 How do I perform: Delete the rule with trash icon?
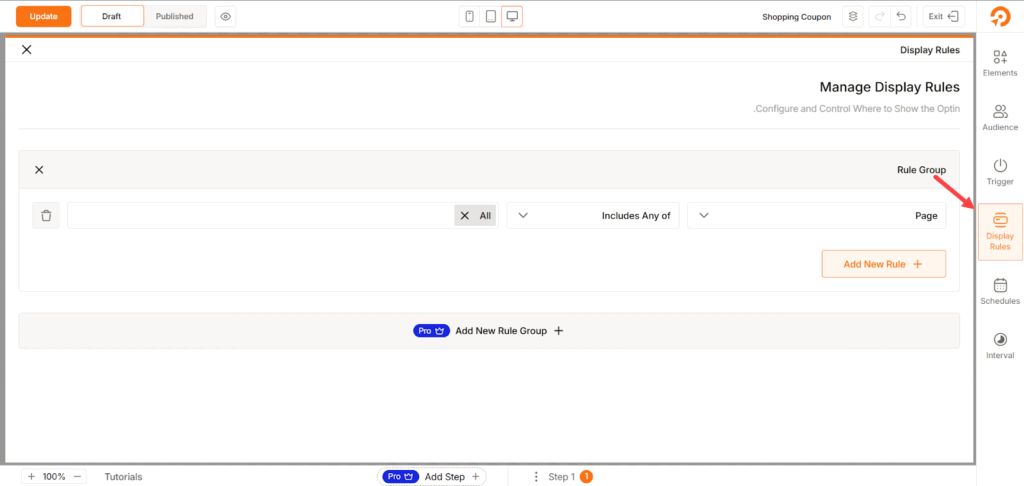coord(46,216)
